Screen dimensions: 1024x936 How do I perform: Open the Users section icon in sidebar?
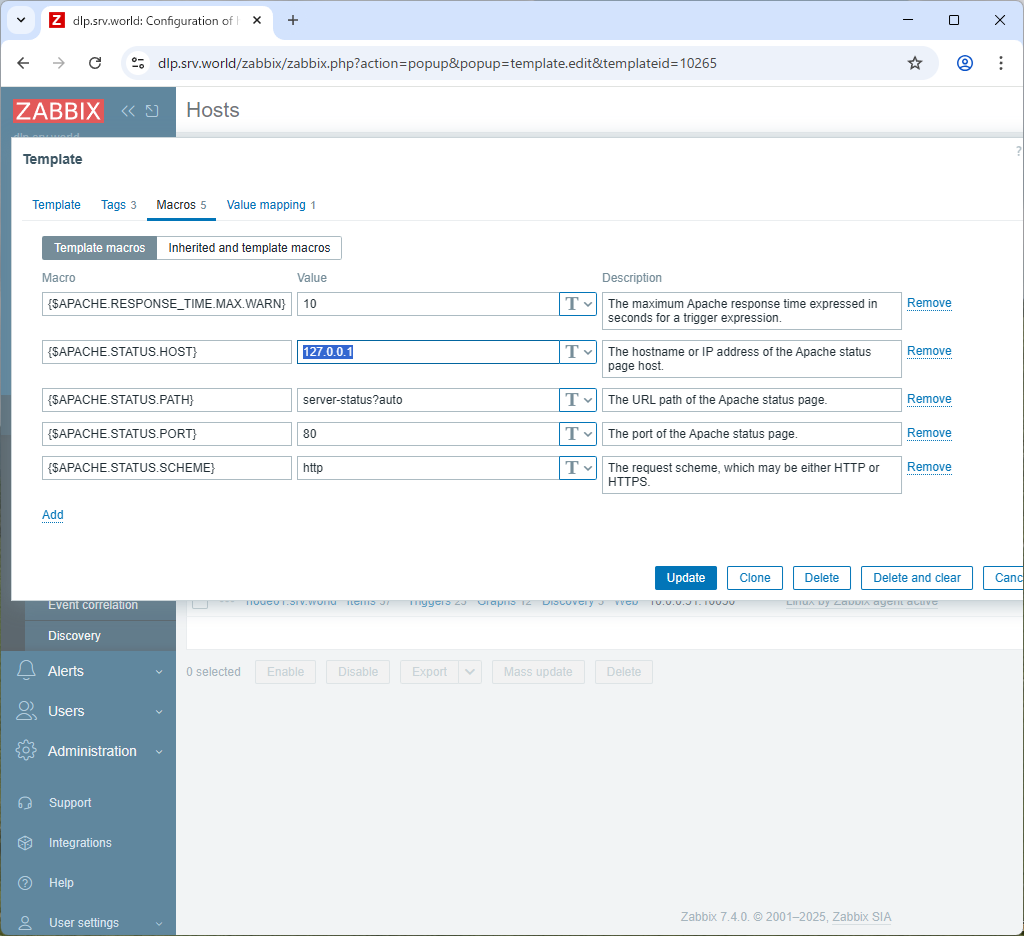(x=28, y=711)
